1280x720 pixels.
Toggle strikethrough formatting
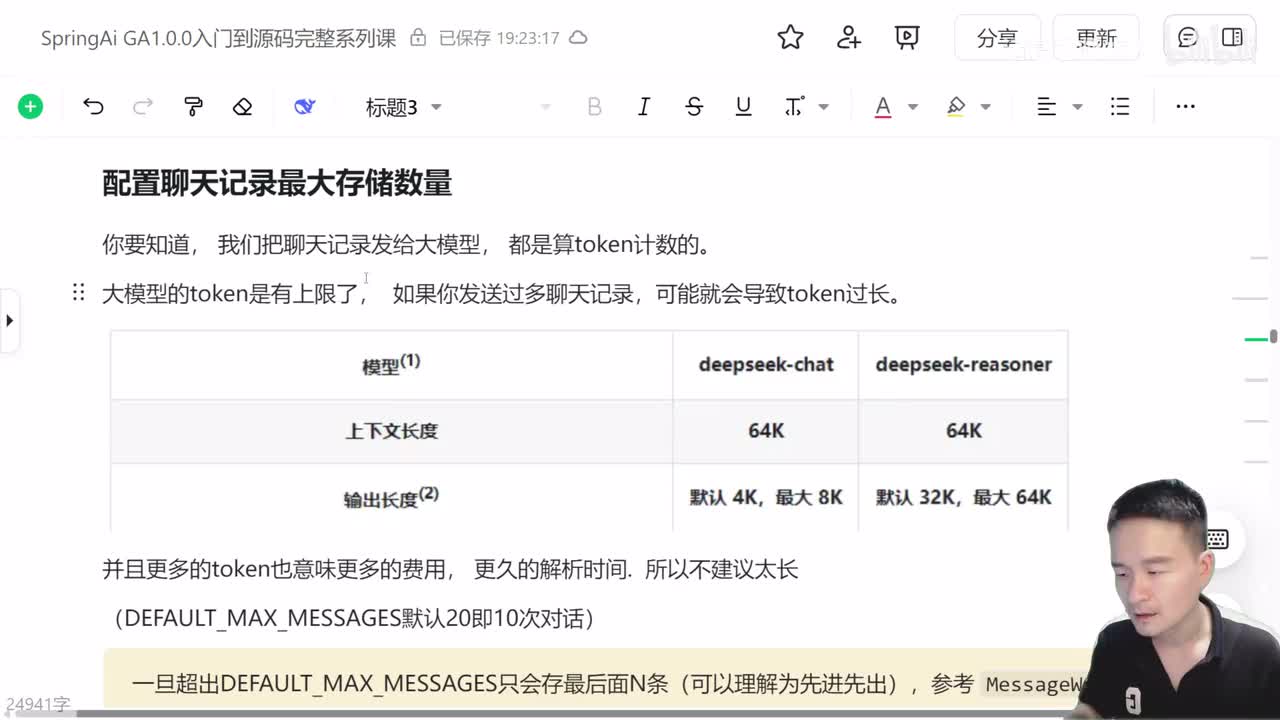point(694,107)
